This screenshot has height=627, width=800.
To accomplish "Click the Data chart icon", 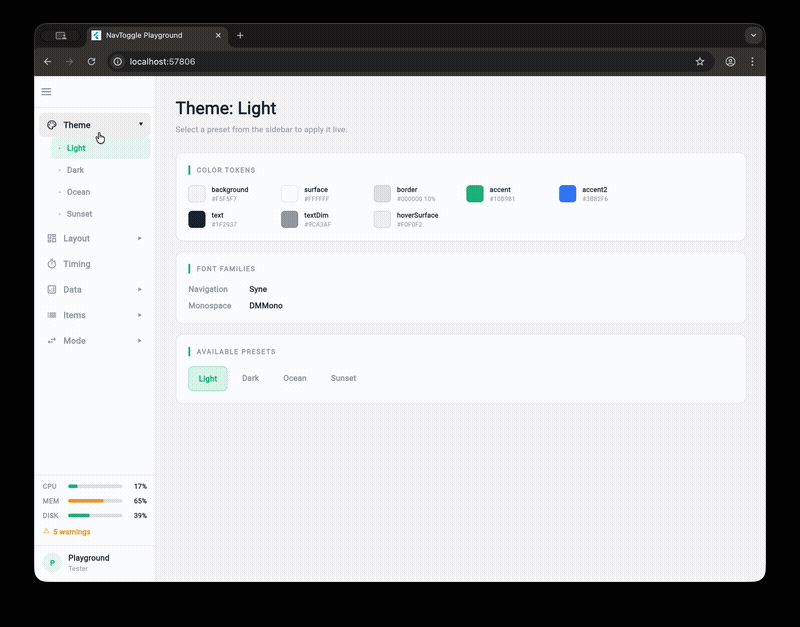I will coord(52,289).
